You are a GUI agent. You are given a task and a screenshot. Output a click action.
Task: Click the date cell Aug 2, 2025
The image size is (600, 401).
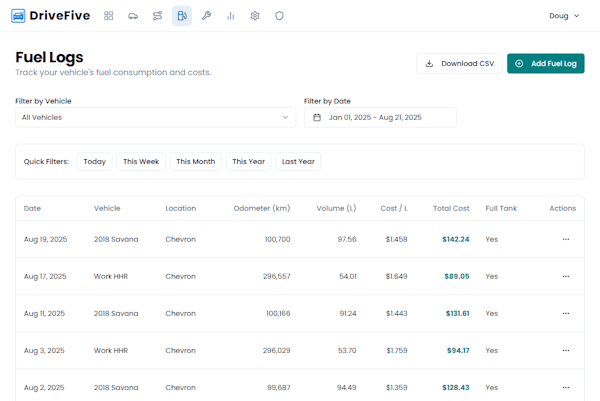[44, 388]
